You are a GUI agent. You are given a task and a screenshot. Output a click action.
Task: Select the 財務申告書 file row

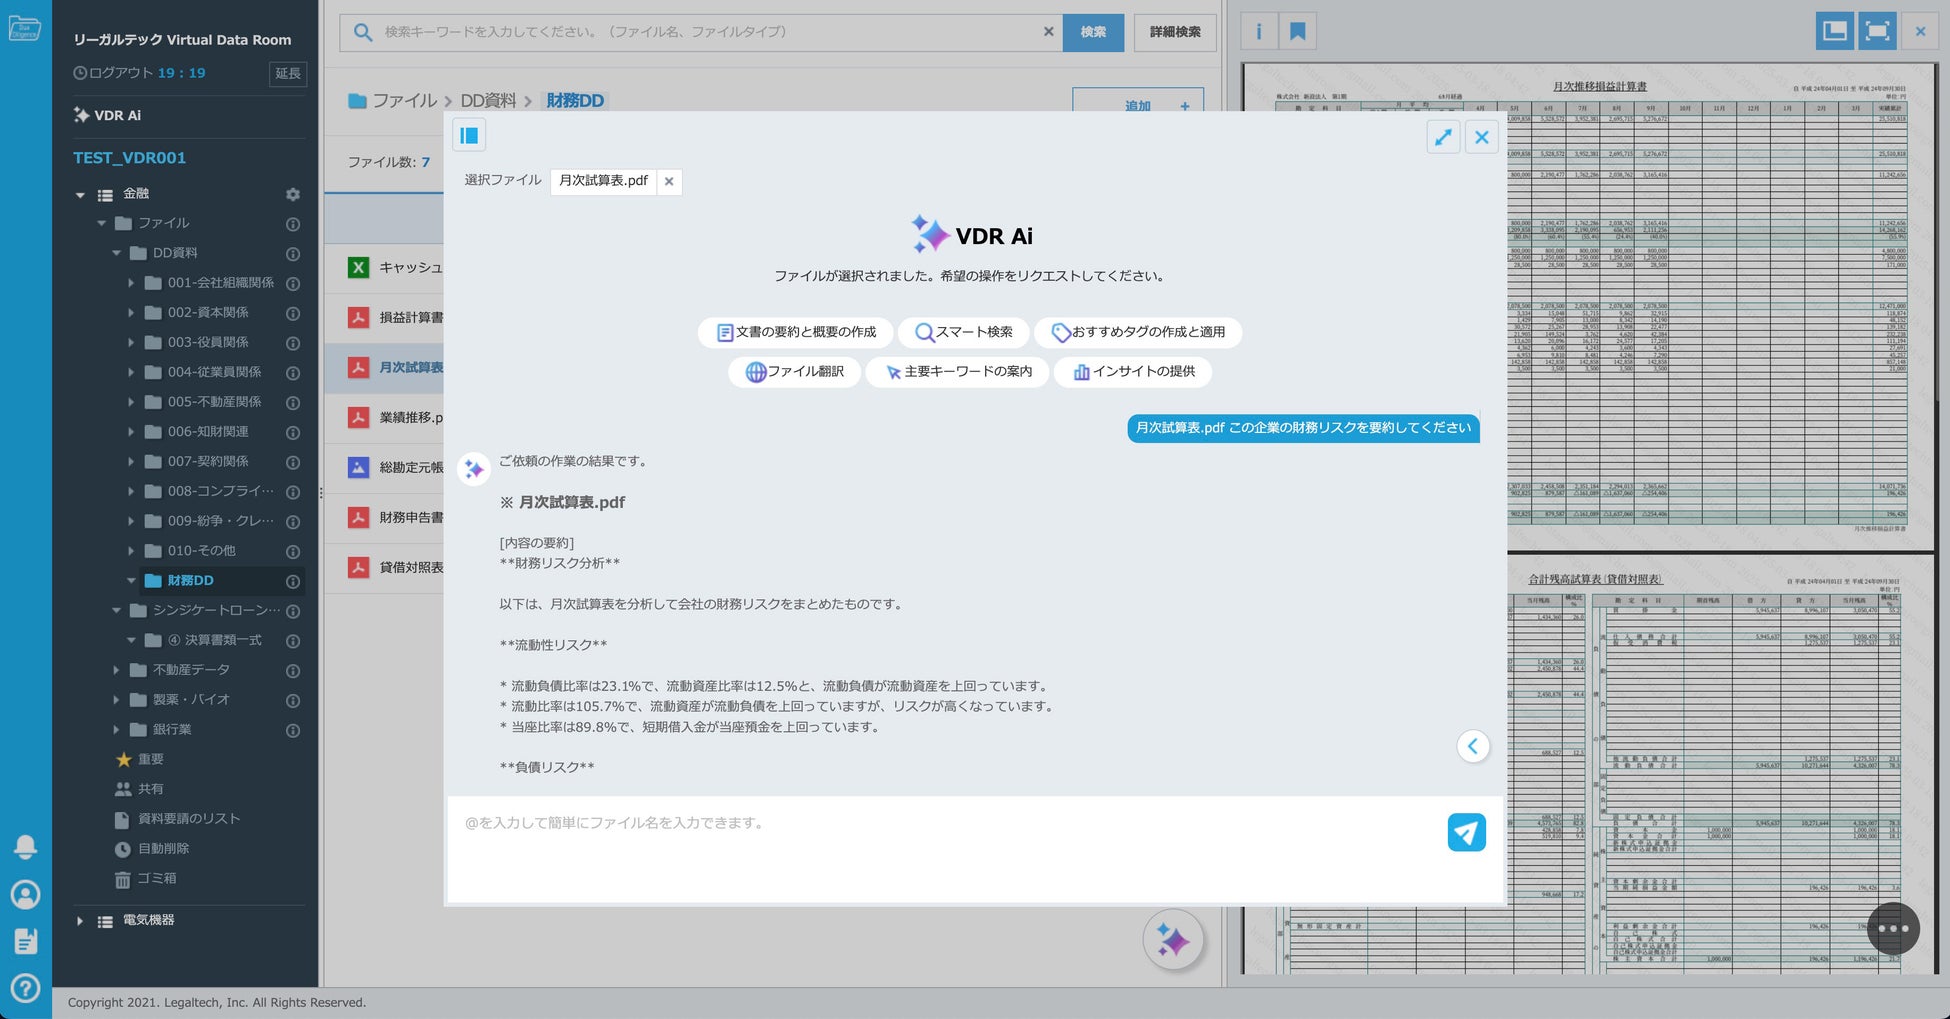tap(385, 517)
